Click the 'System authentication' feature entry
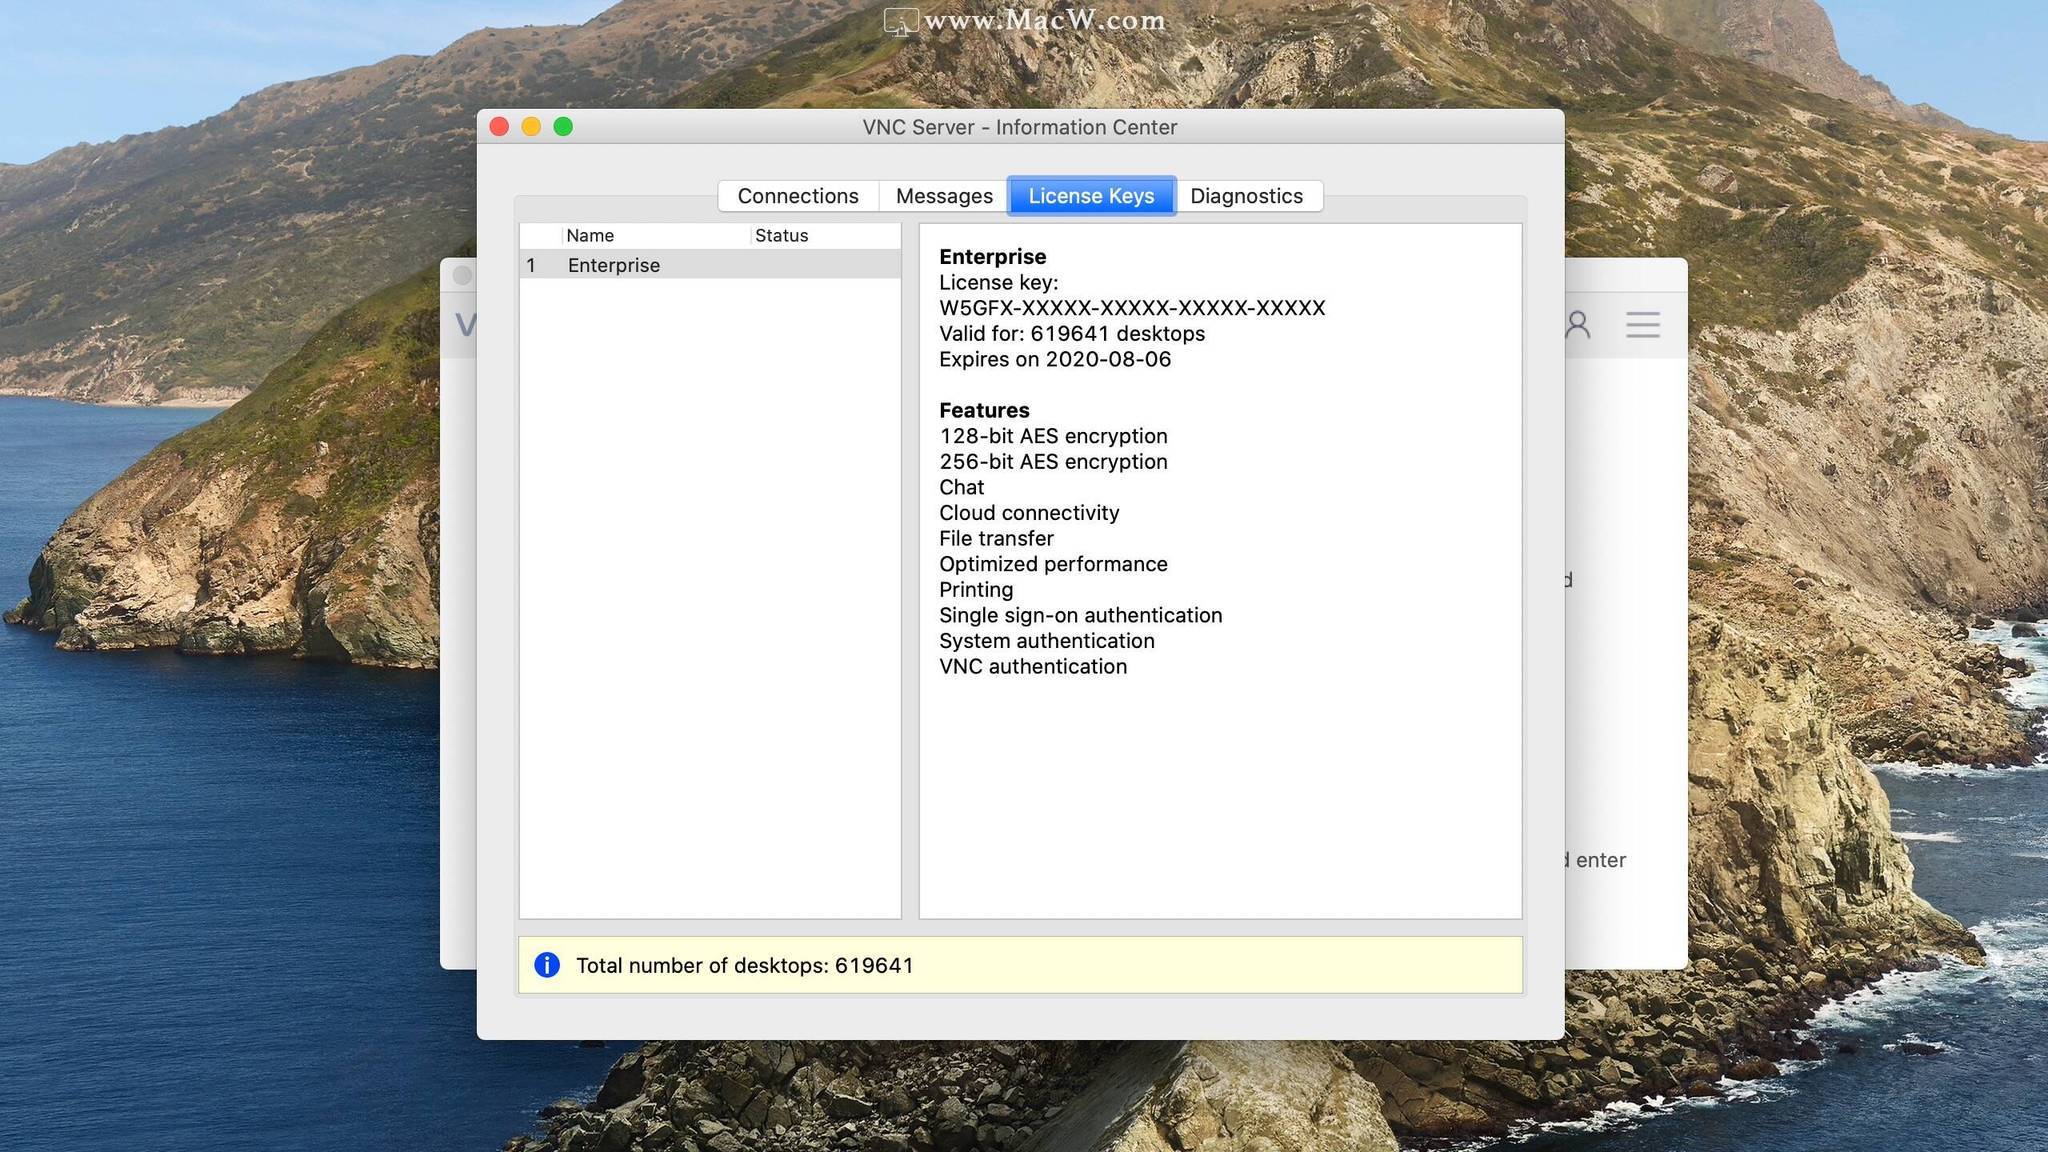Viewport: 2048px width, 1152px height. pyautogui.click(x=1047, y=641)
